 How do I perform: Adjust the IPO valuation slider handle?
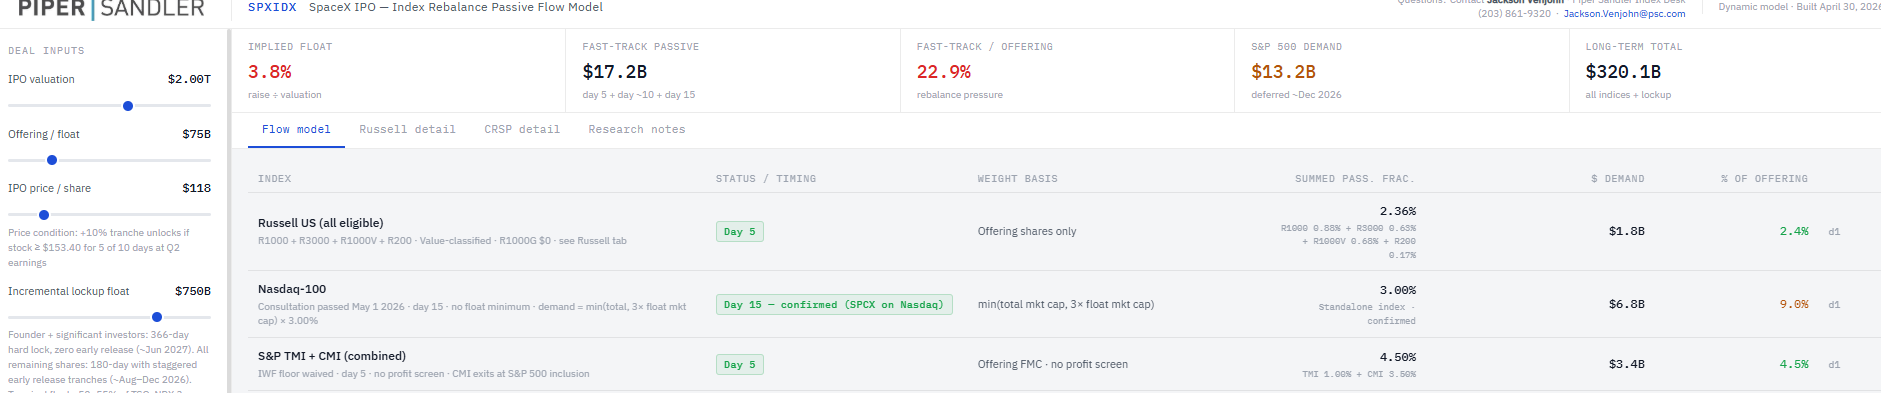[x=128, y=106]
